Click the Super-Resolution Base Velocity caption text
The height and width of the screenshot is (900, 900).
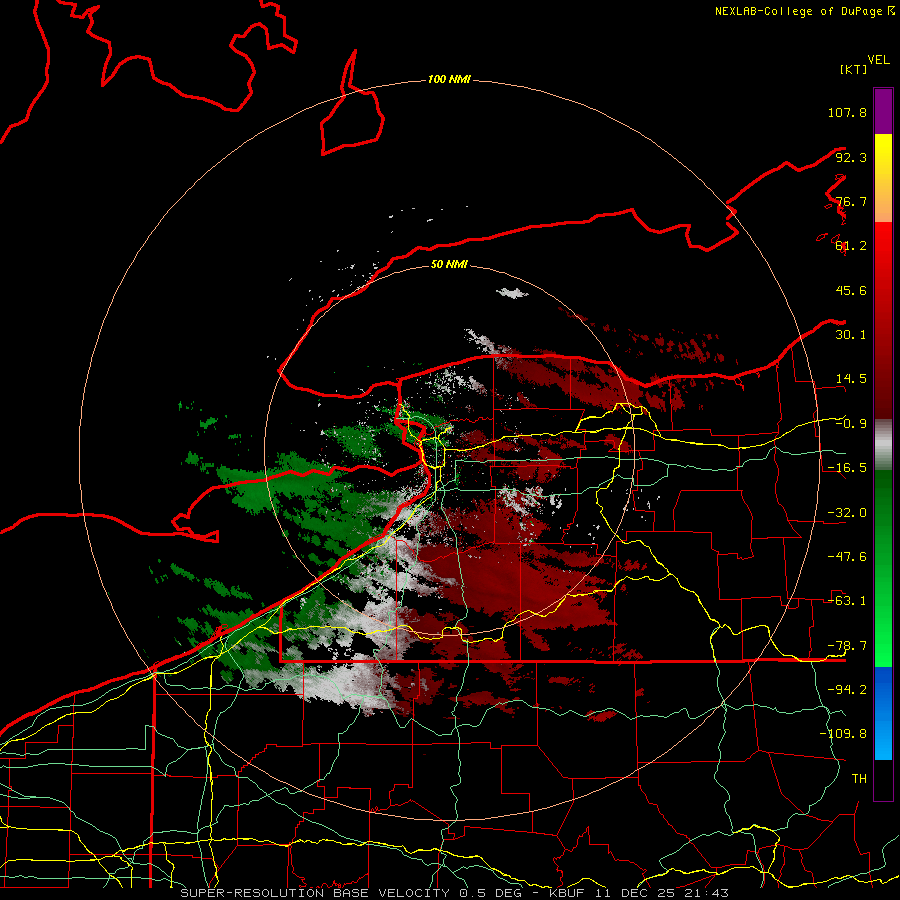(x=454, y=893)
